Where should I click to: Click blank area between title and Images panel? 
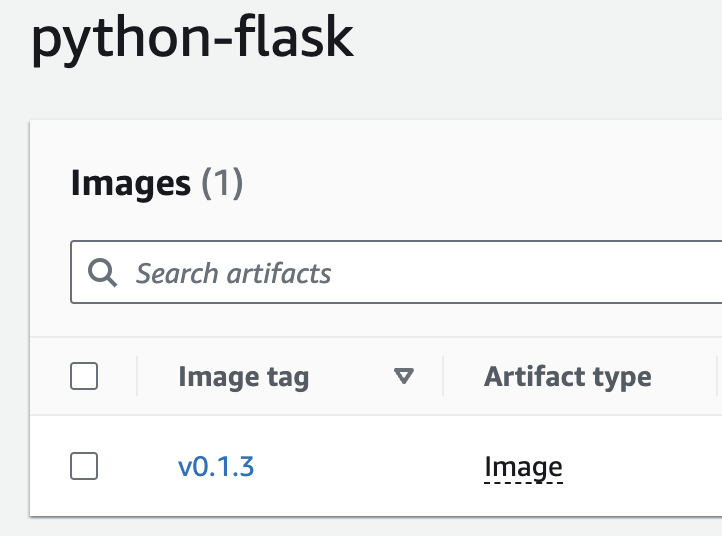click(361, 94)
